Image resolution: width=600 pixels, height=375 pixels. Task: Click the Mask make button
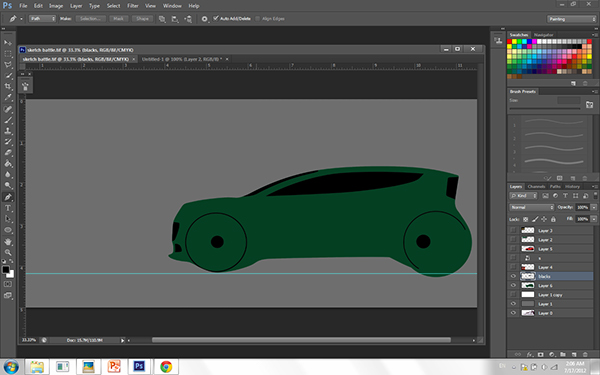point(118,18)
